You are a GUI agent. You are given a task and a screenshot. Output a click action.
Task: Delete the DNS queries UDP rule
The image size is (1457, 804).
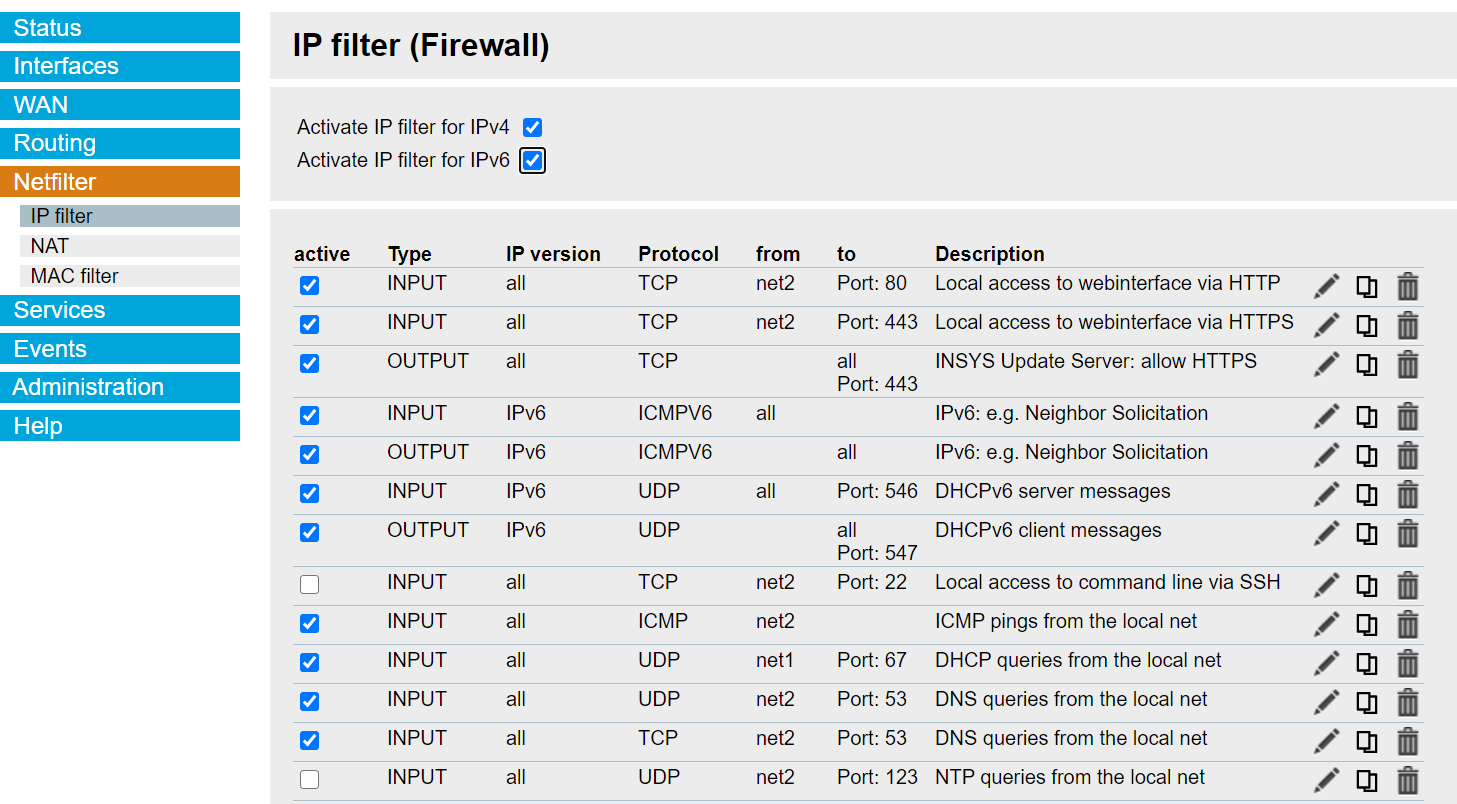pos(1407,702)
